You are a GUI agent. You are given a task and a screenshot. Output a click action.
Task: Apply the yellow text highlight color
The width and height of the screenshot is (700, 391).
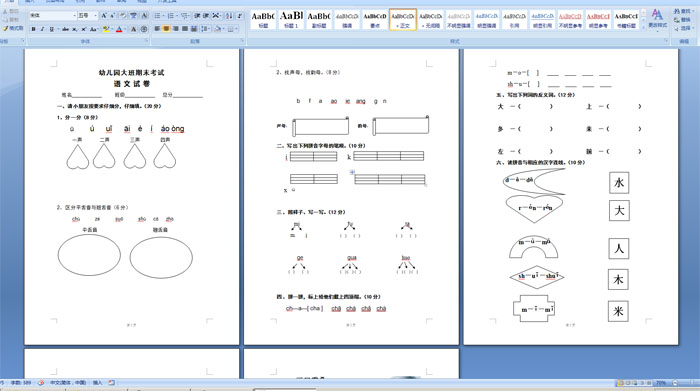coord(106,29)
